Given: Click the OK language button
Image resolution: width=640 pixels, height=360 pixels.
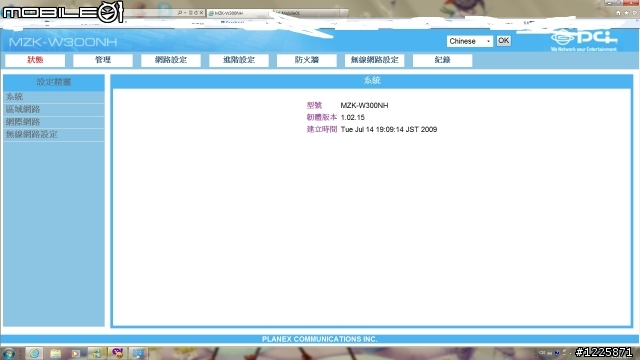Looking at the screenshot, I should tap(503, 41).
